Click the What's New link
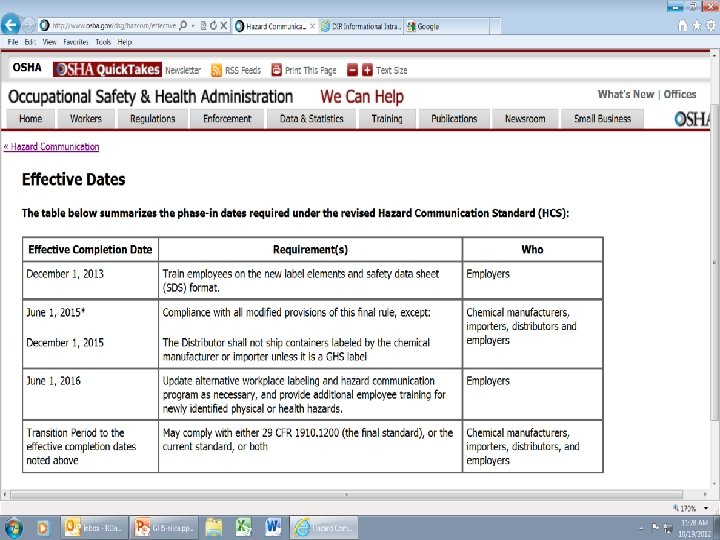 point(626,94)
